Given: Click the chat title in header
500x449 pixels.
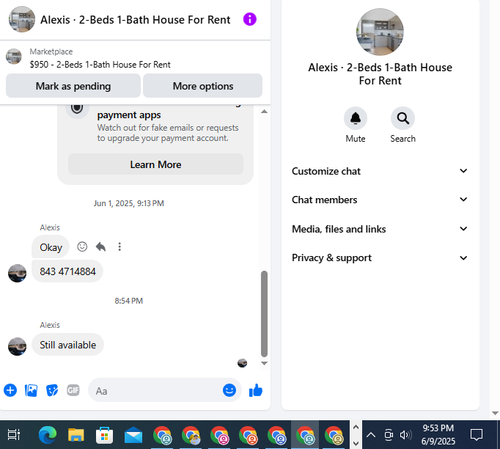Looking at the screenshot, I should tap(135, 20).
